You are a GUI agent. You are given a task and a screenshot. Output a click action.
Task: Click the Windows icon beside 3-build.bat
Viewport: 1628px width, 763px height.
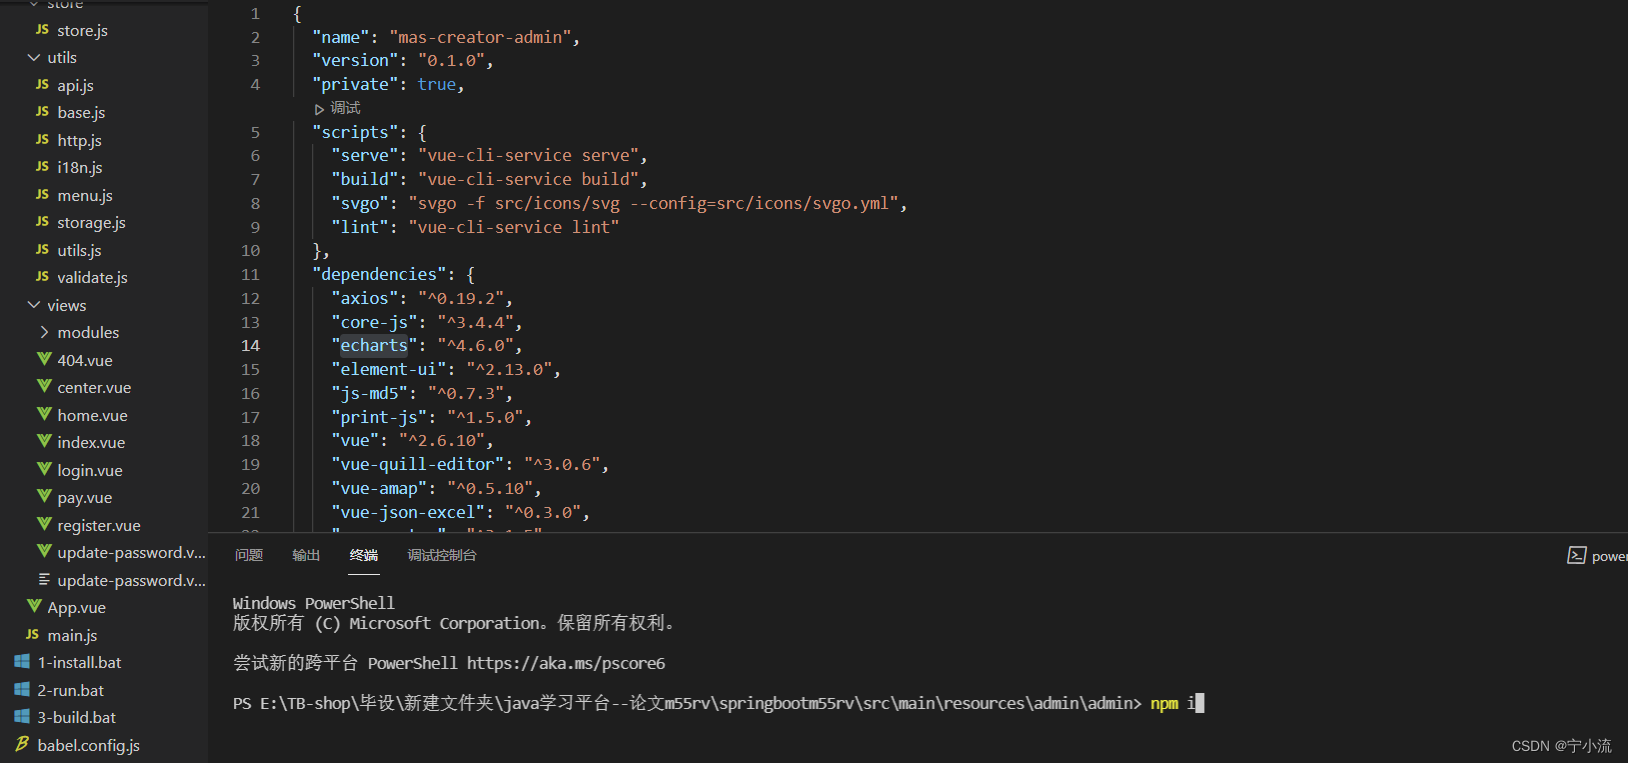pyautogui.click(x=22, y=717)
